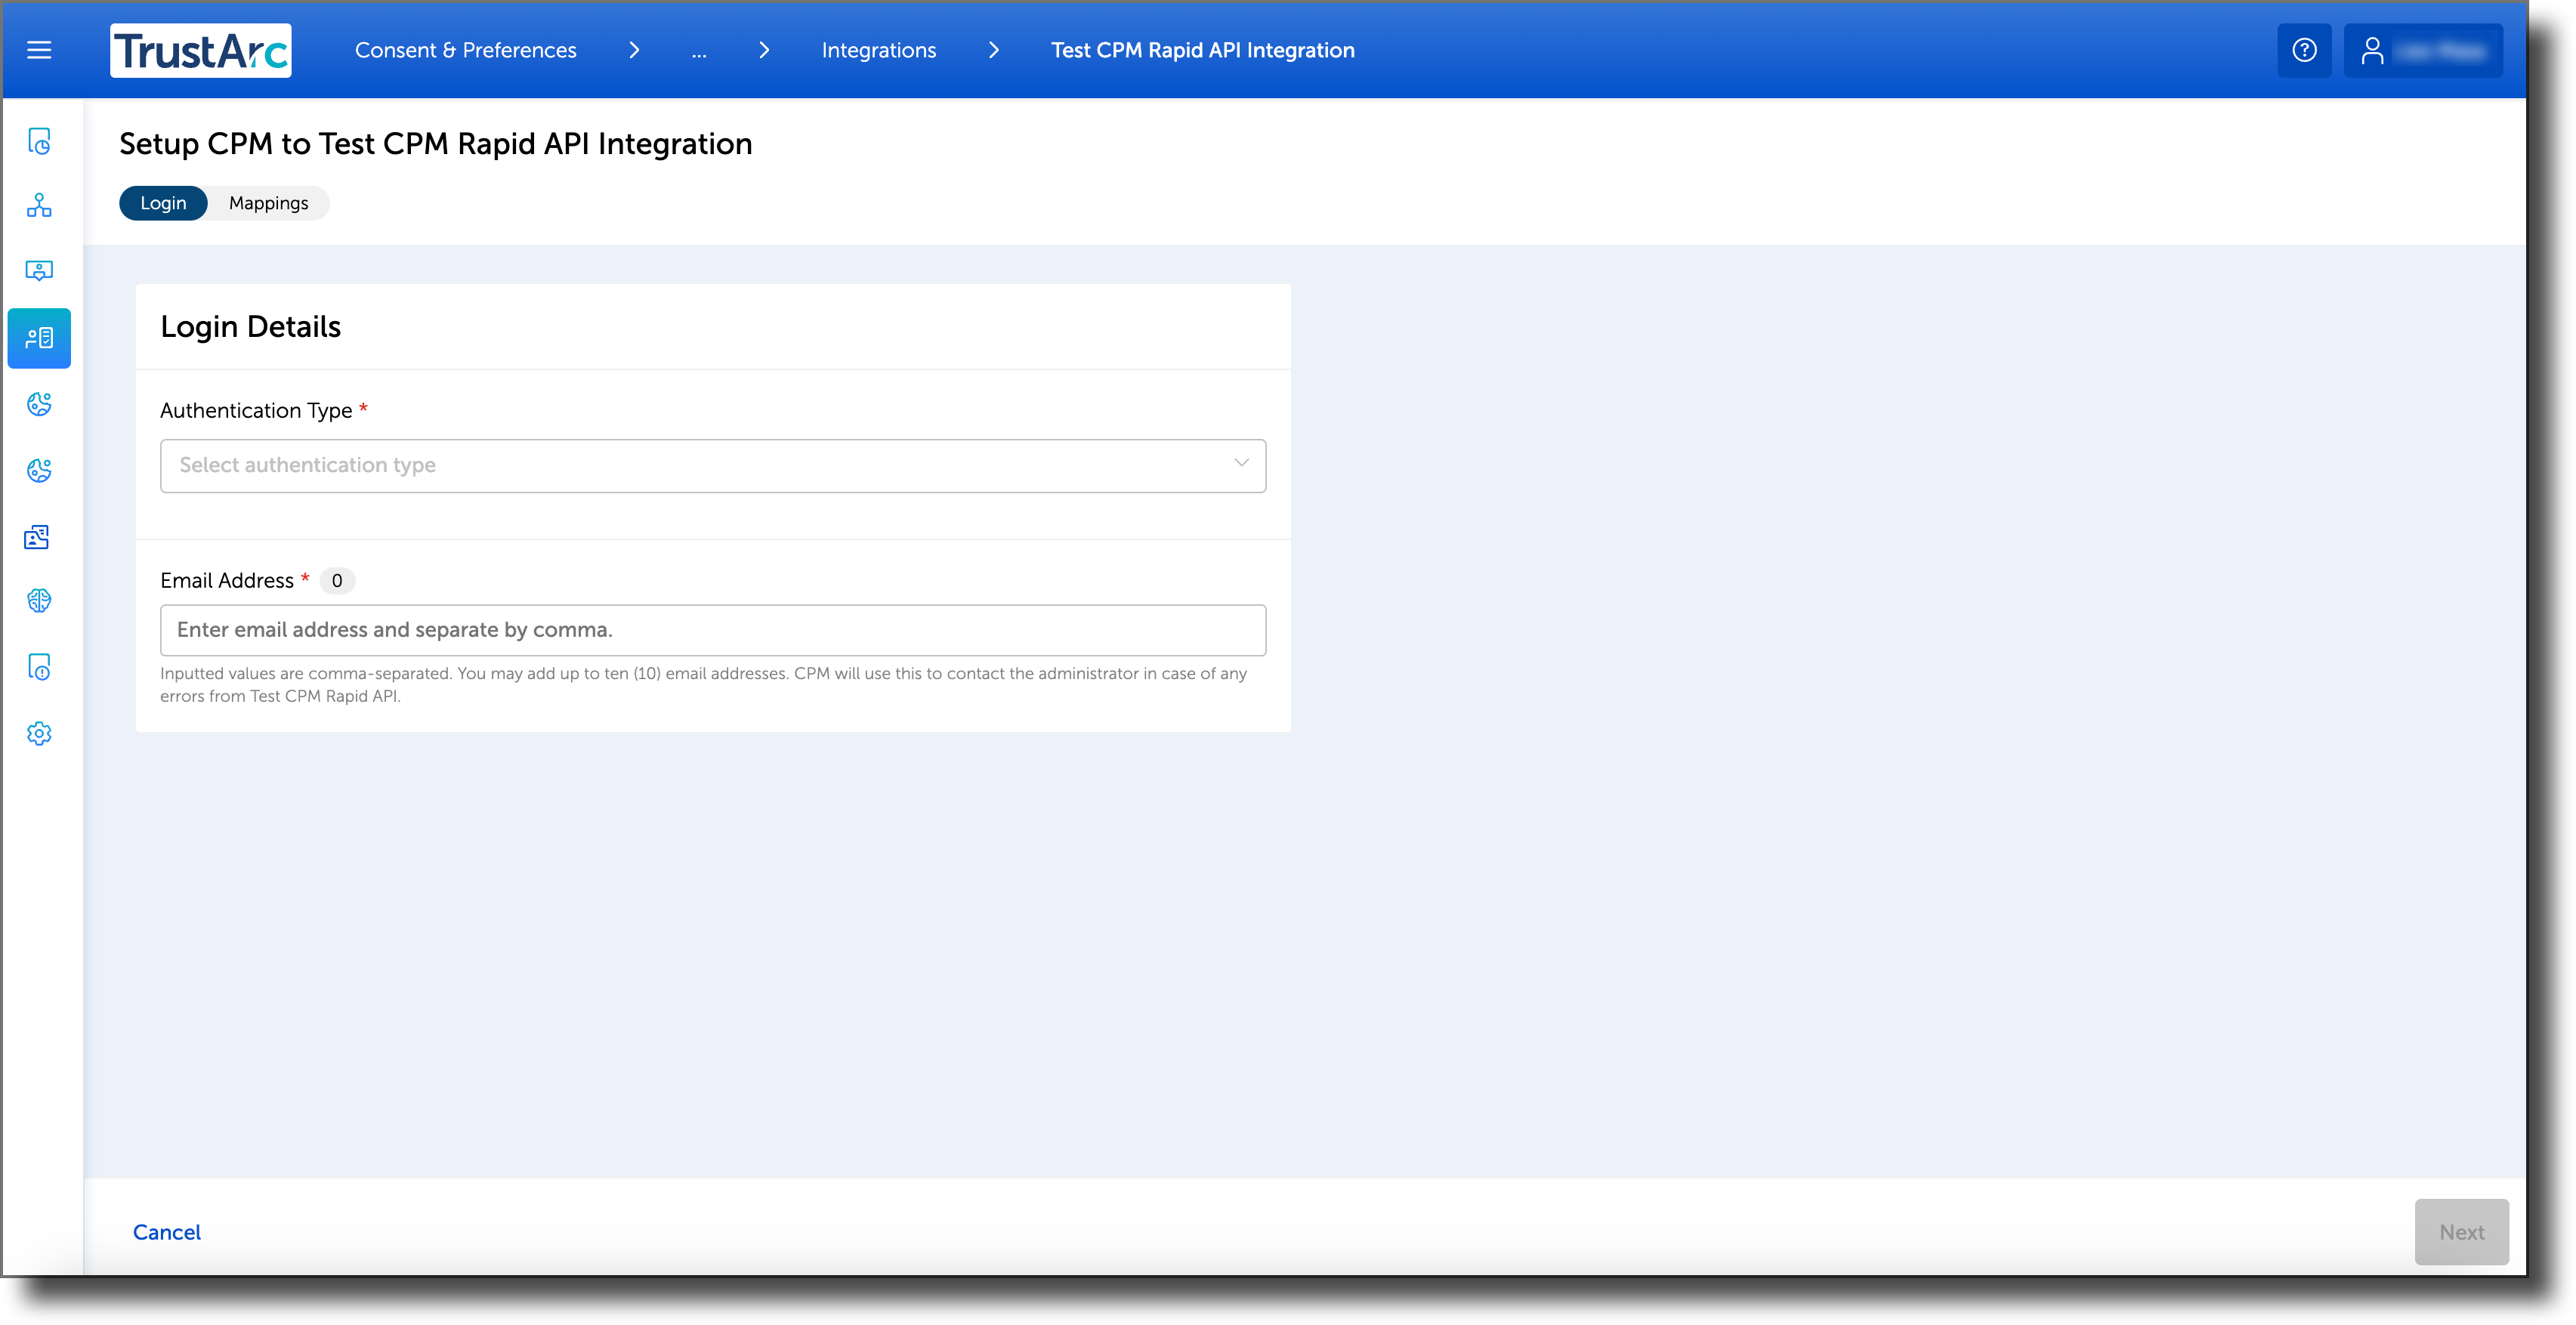
Task: Open the help question mark icon
Action: pyautogui.click(x=2304, y=49)
